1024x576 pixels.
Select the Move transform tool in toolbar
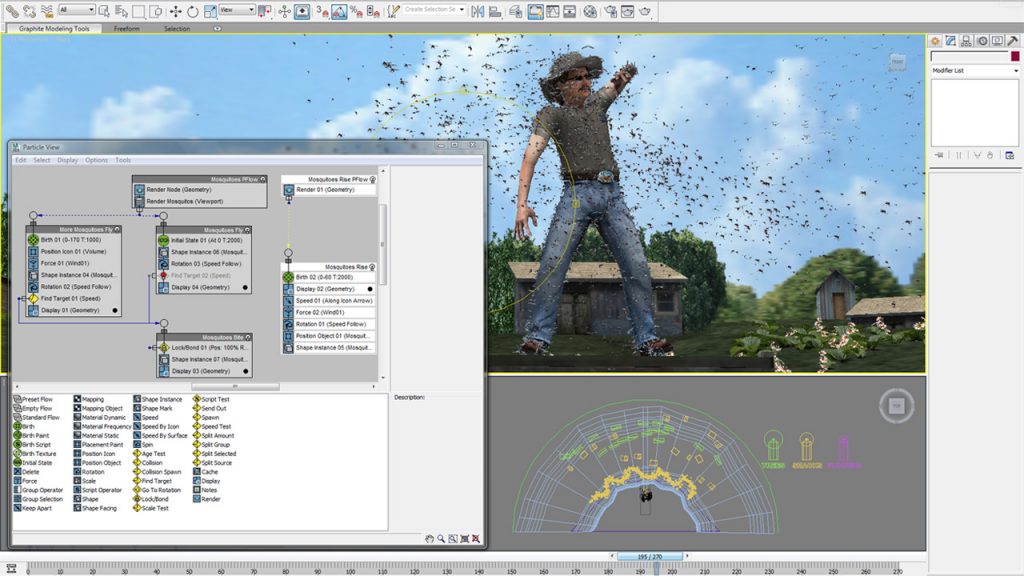(176, 11)
